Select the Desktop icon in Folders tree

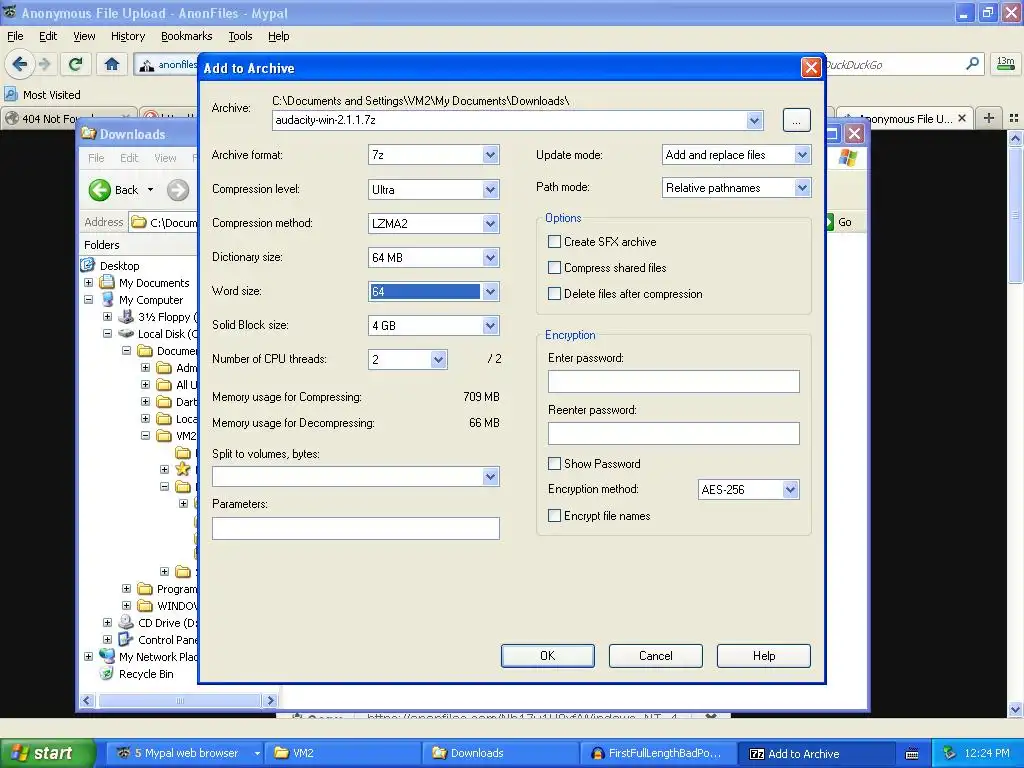88,265
